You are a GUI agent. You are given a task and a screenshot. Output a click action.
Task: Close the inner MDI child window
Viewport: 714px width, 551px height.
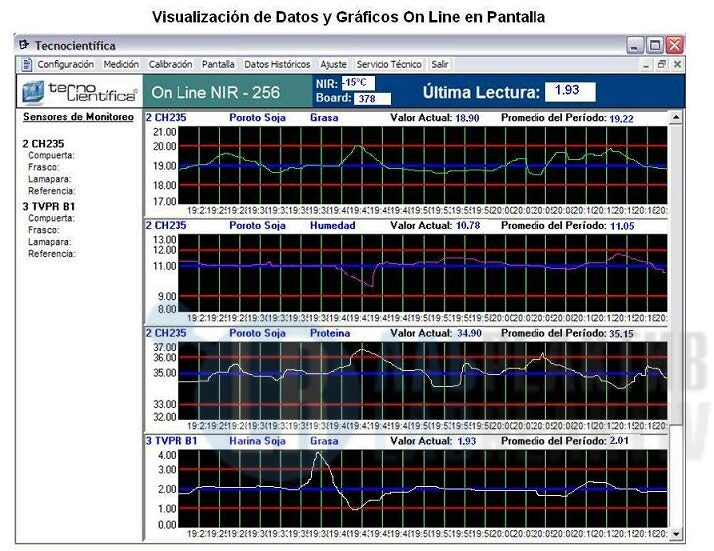point(677,65)
